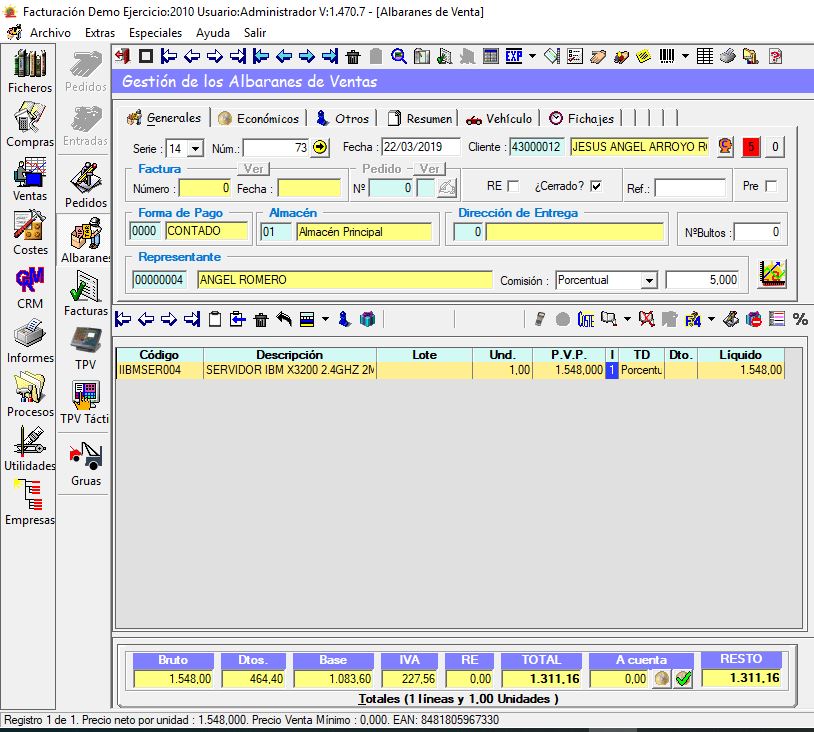
Task: Click the statistics chart icon beside Comisión
Action: pos(772,274)
